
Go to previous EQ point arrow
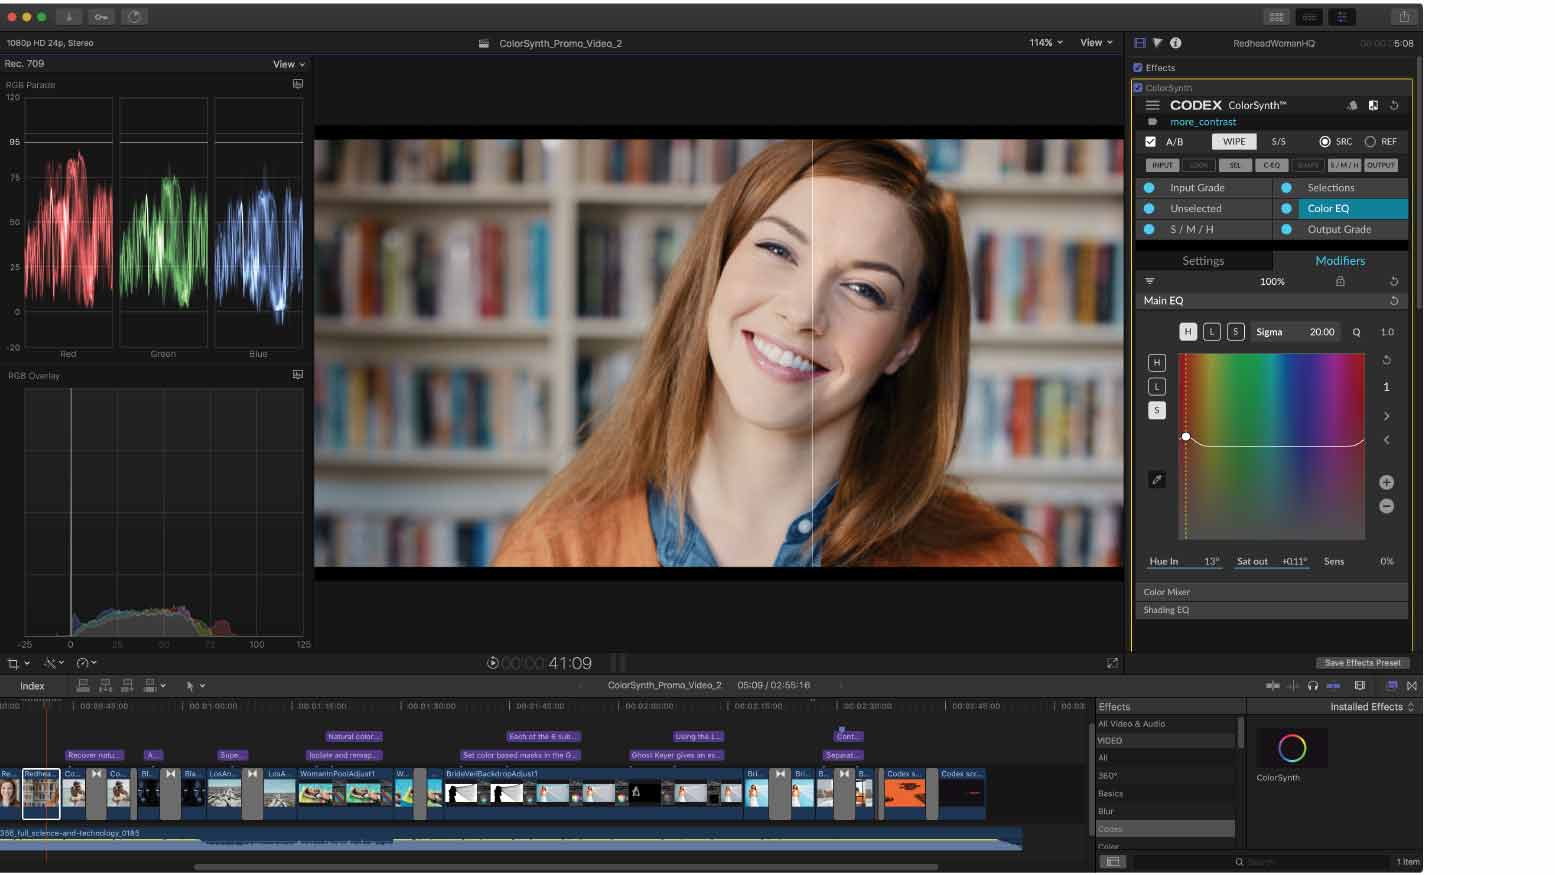click(1386, 440)
